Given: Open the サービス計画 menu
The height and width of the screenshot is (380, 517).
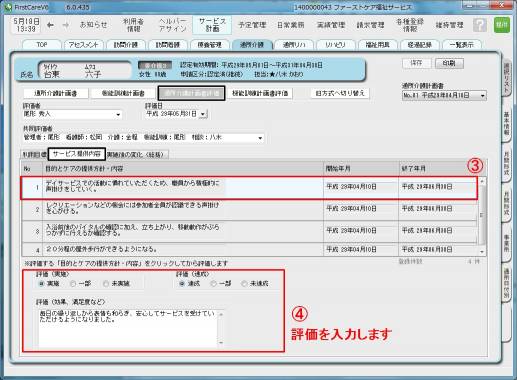Looking at the screenshot, I should pyautogui.click(x=212, y=25).
